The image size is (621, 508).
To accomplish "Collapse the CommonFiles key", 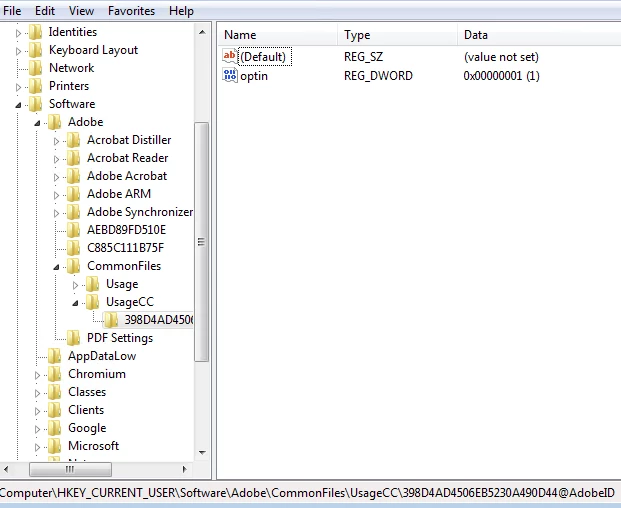I will (56, 267).
